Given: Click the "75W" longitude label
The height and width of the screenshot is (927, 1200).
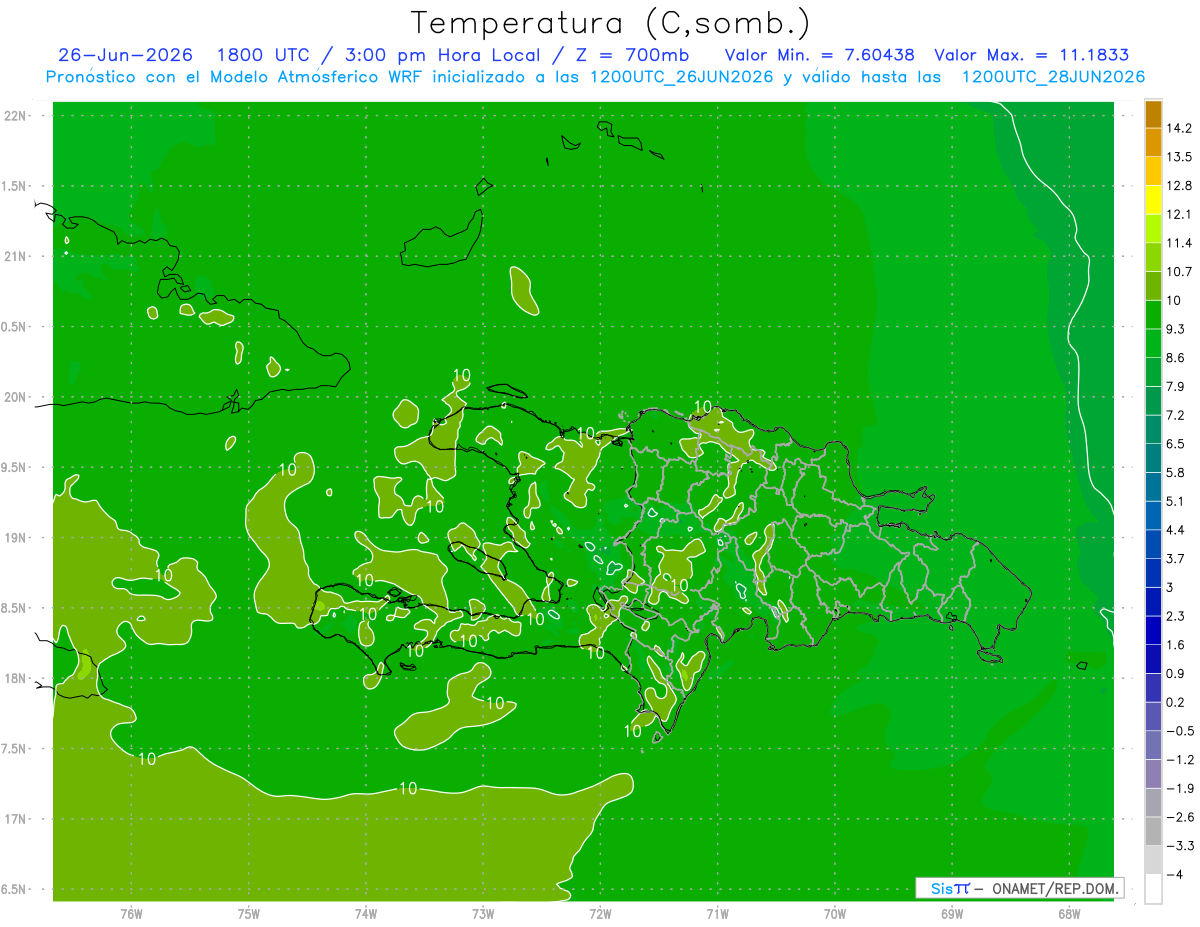Looking at the screenshot, I should pos(249,914).
